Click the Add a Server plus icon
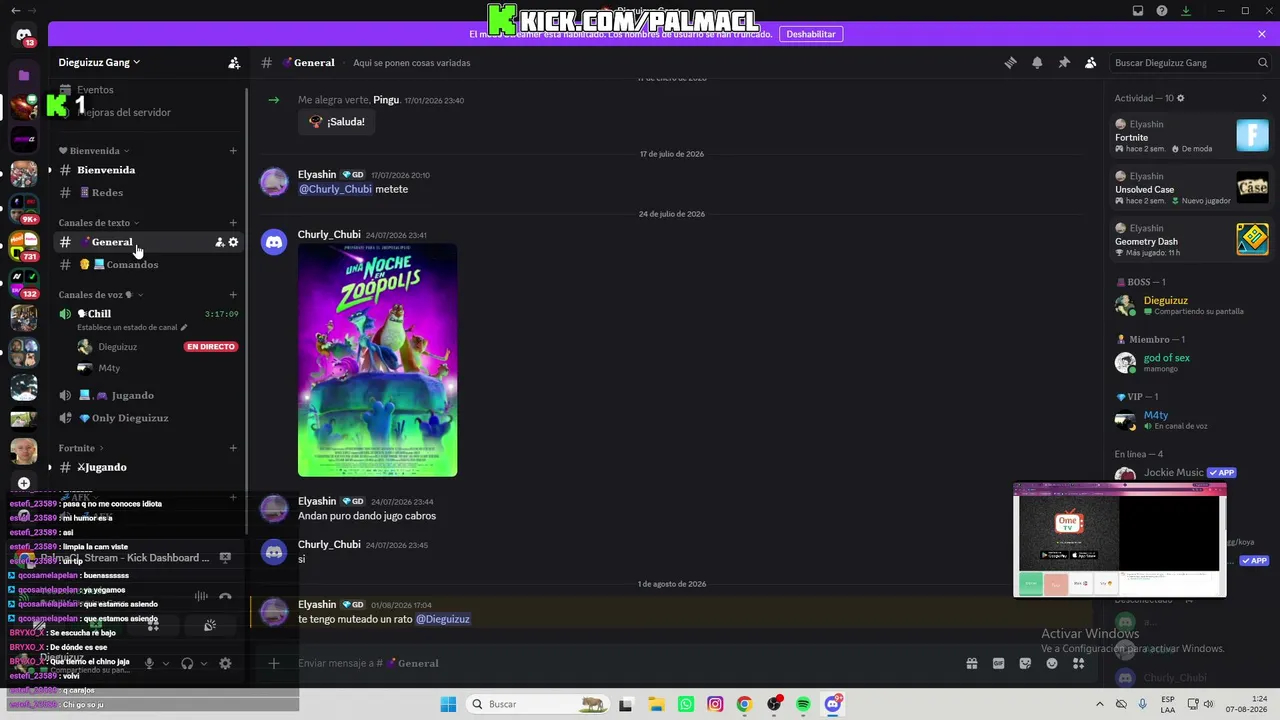Screen dimensions: 1280x720 [x=24, y=483]
